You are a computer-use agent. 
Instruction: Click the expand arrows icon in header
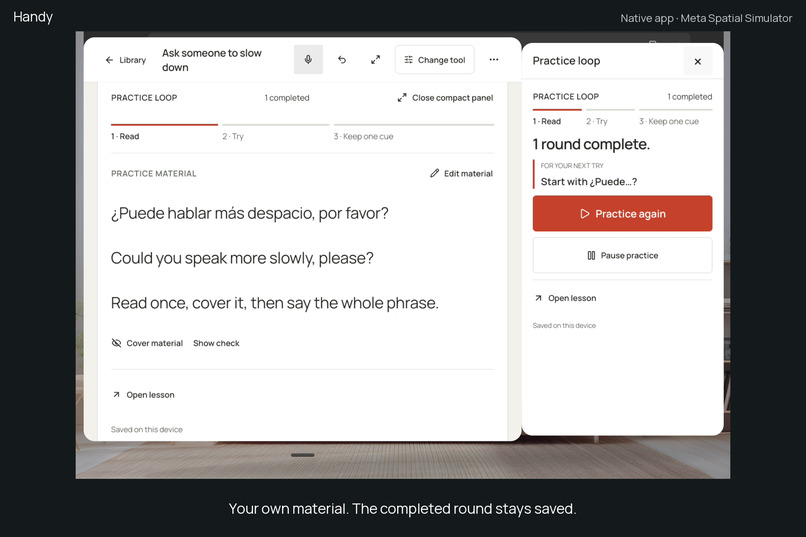pos(376,60)
